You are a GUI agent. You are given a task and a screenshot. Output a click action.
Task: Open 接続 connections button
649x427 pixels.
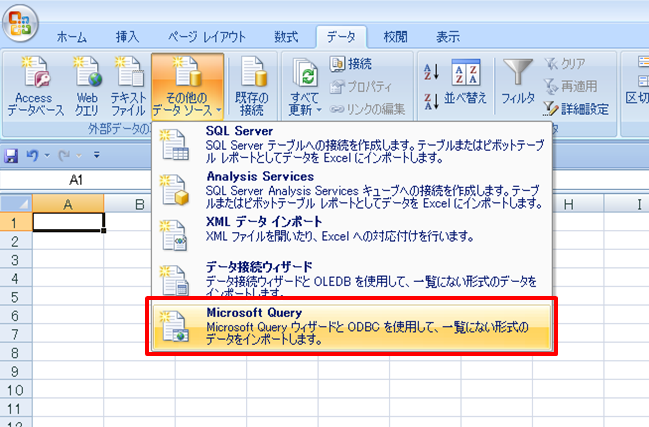pyautogui.click(x=351, y=64)
